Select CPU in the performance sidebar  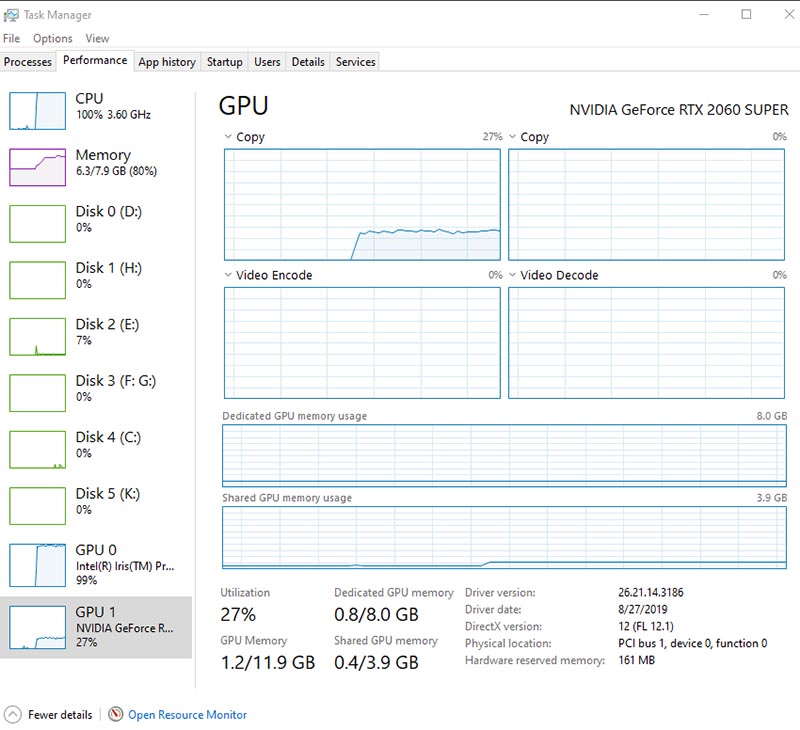click(97, 111)
